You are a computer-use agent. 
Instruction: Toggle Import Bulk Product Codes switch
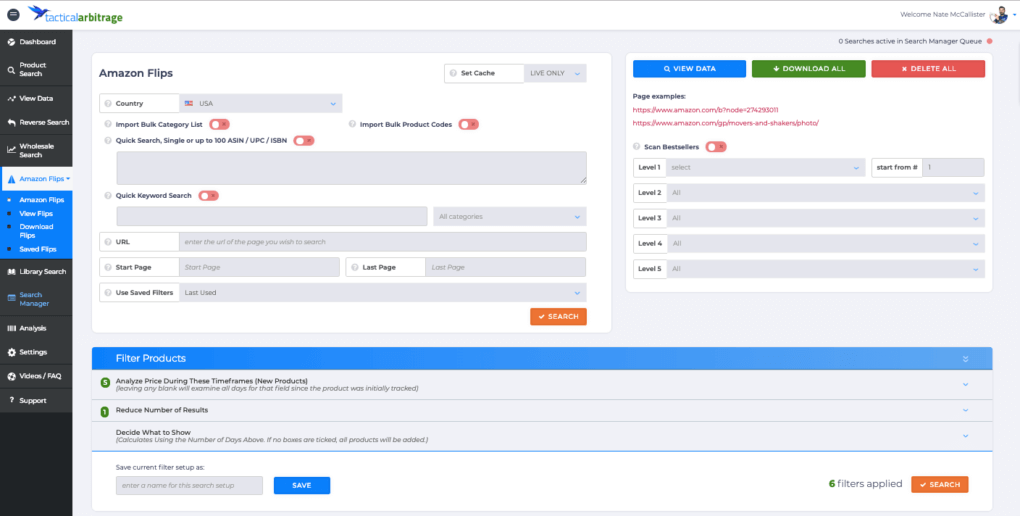468,124
